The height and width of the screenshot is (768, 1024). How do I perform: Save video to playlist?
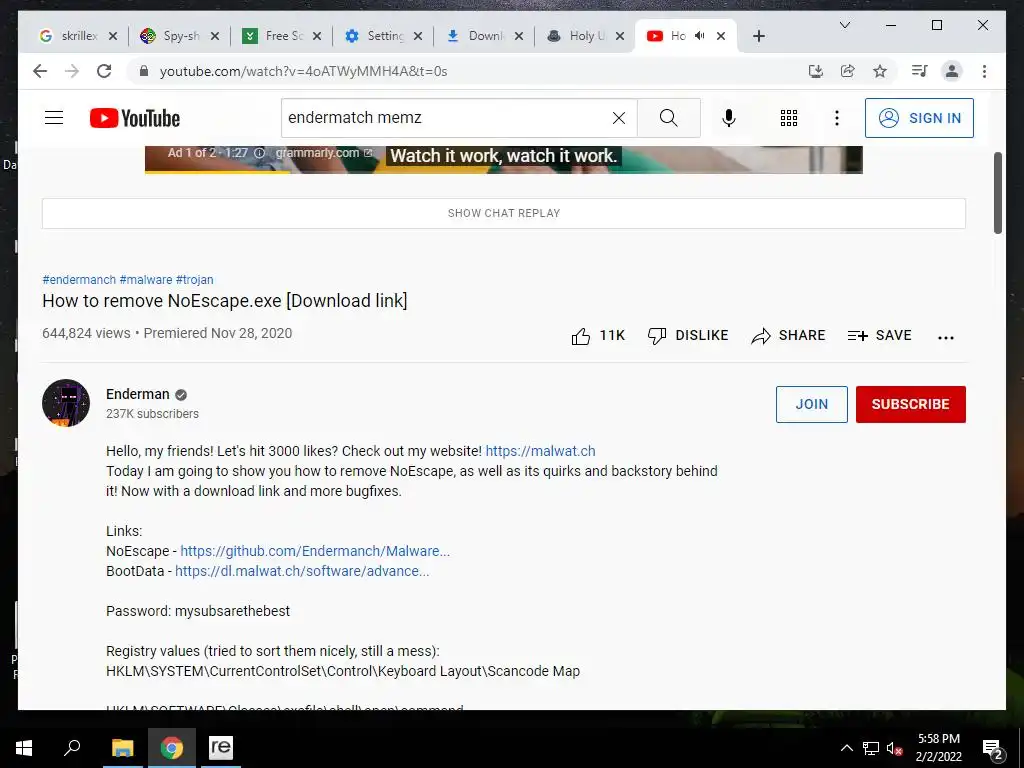tap(879, 336)
